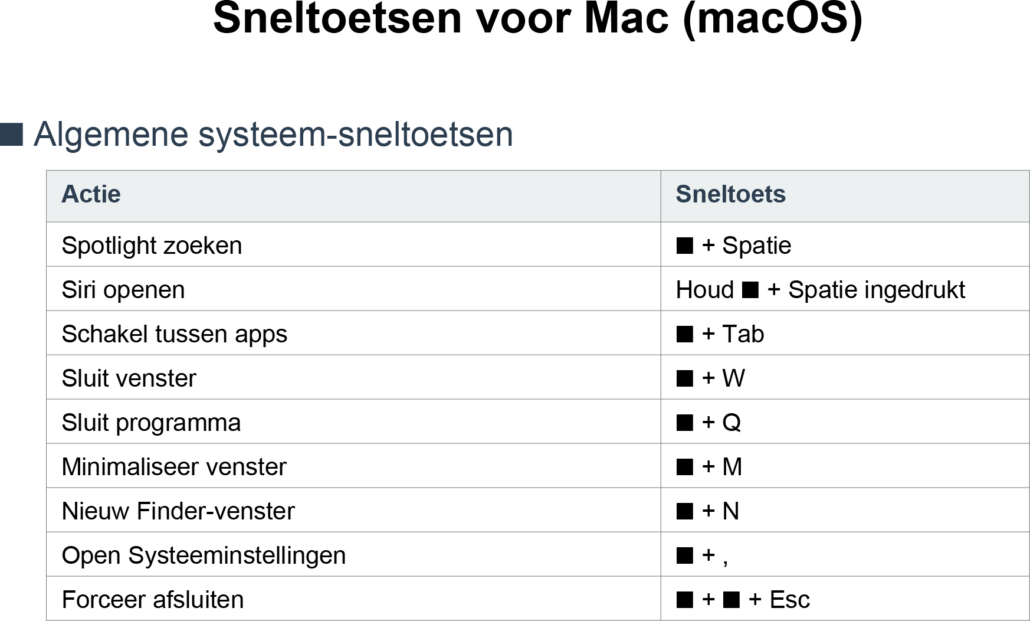This screenshot has width=1030, height=621.
Task: Click the "Algemene systeem-sneltoetsen" section heading
Action: point(273,134)
